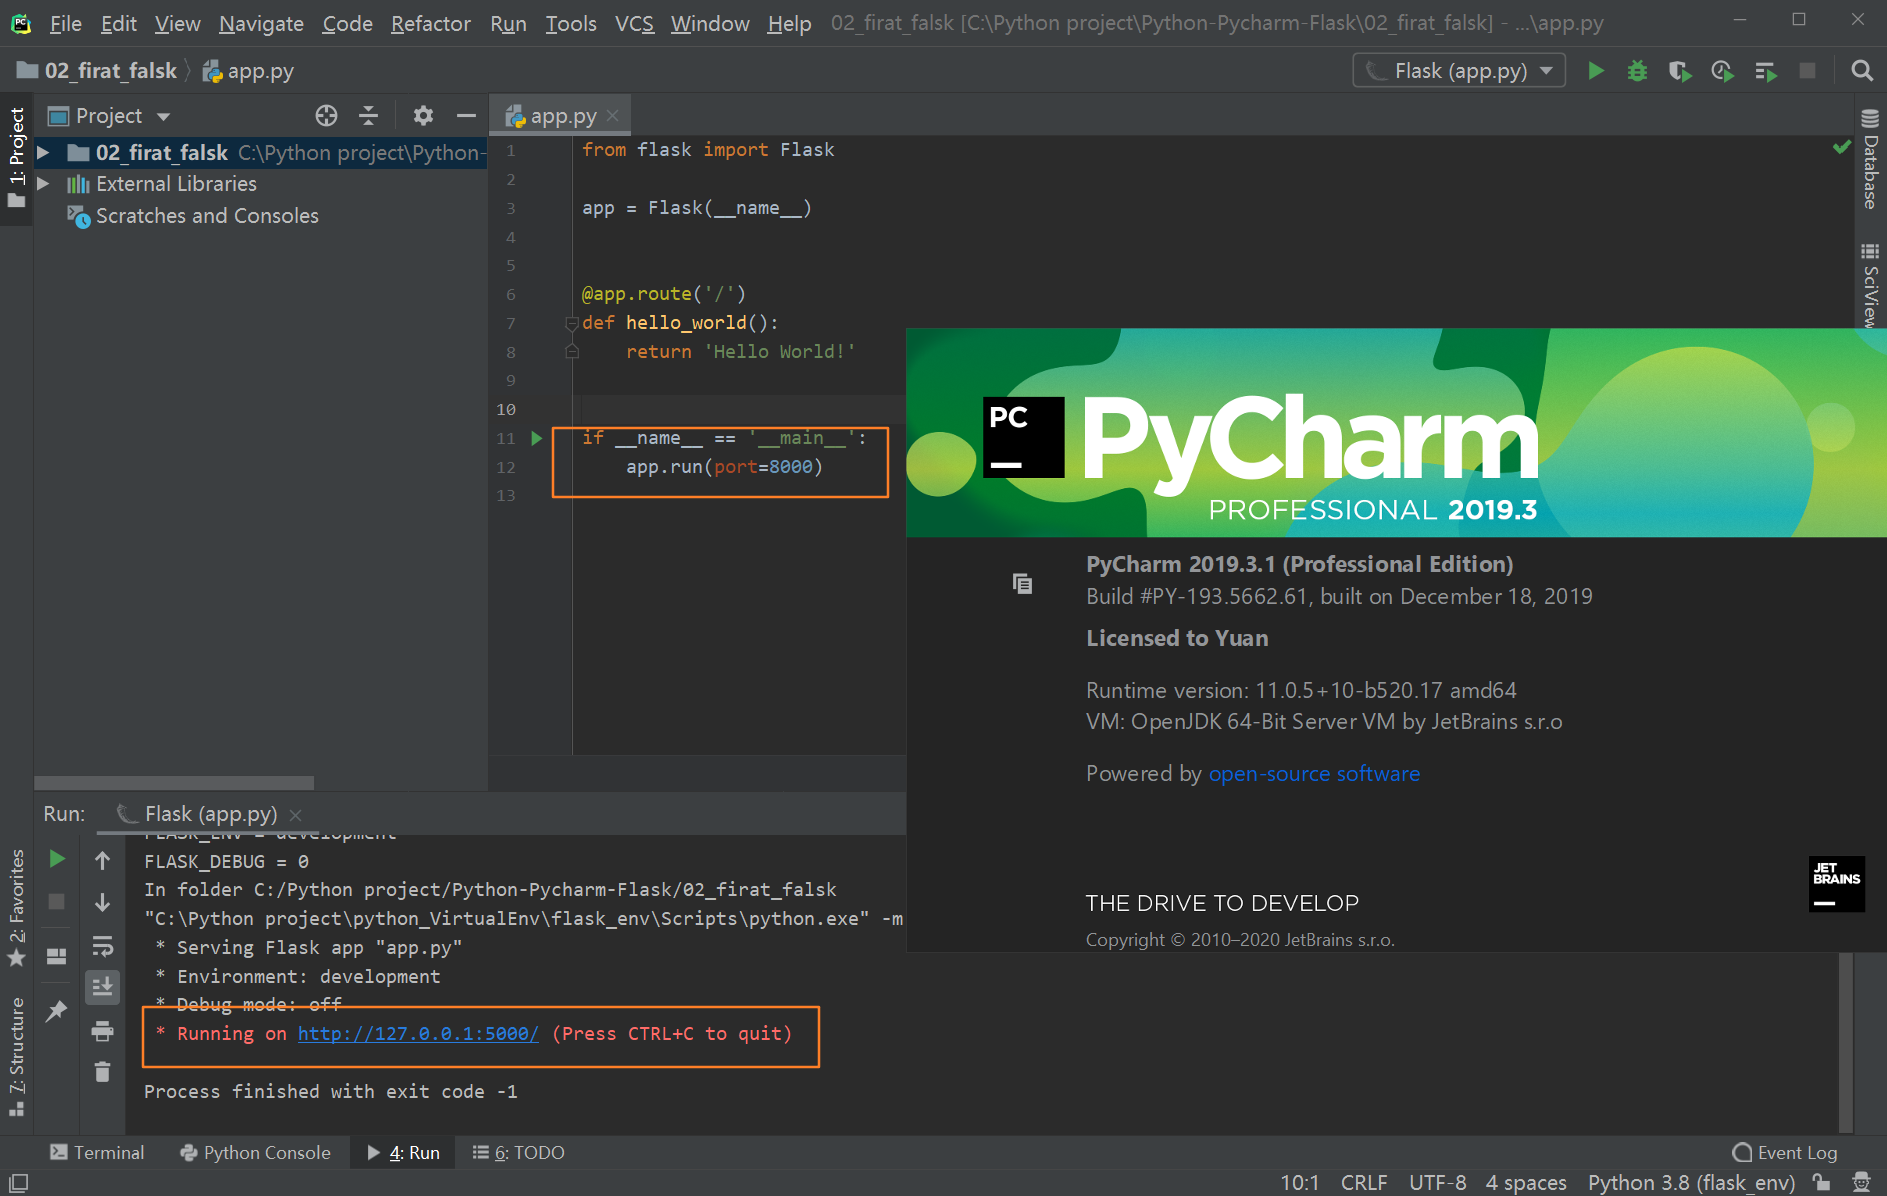Open the profiler run icon

pos(1722,71)
